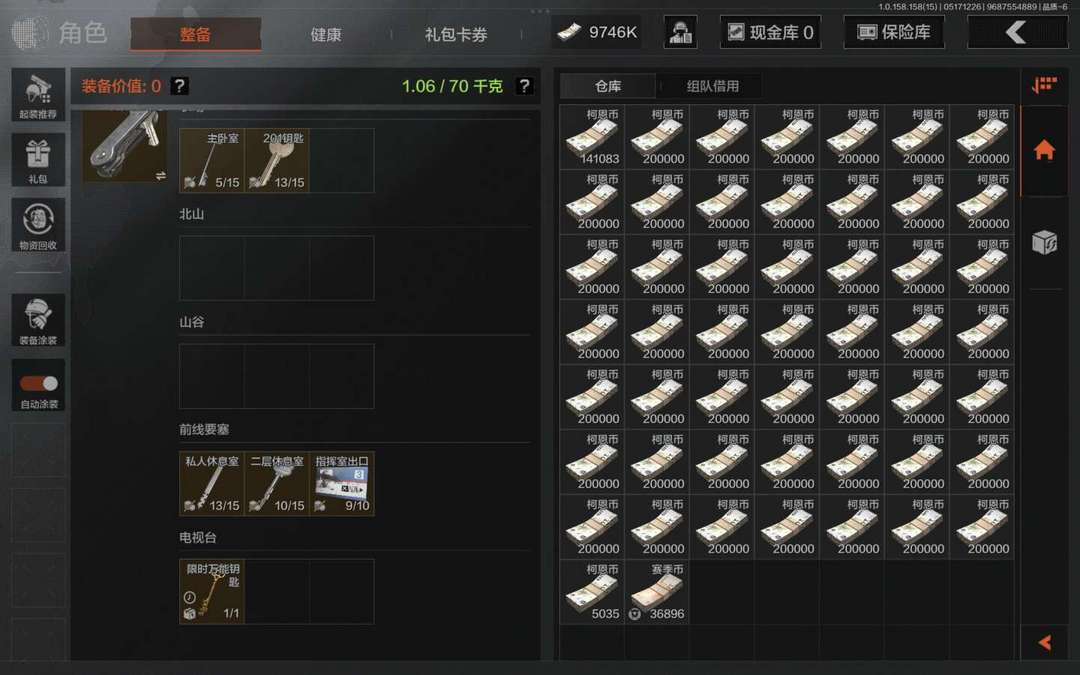This screenshot has width=1080, height=675.
Task: Click the character avatar icon in top bar
Action: point(680,32)
